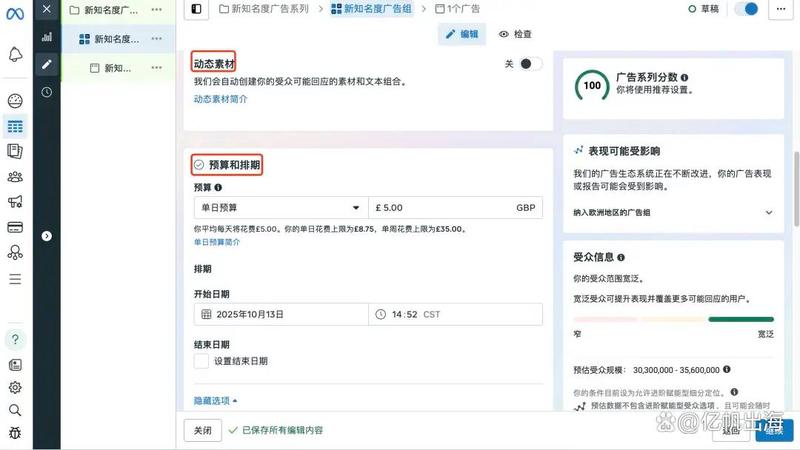Viewport: 800px width, 450px height.
Task: Check the 设置结束日期 checkbox
Action: (x=201, y=361)
